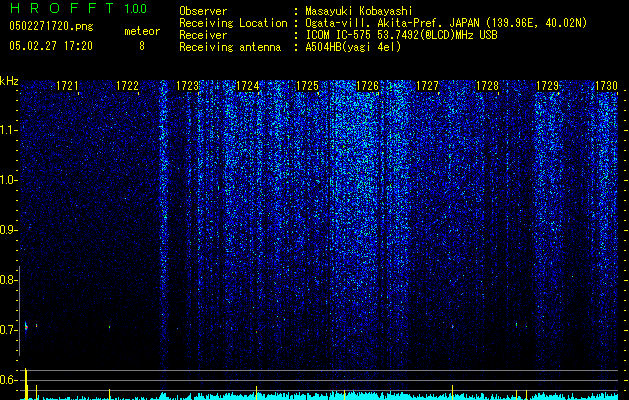629x400 pixels.
Task: Click the 1.1 kHz axis tick label
Action: (x=8, y=130)
